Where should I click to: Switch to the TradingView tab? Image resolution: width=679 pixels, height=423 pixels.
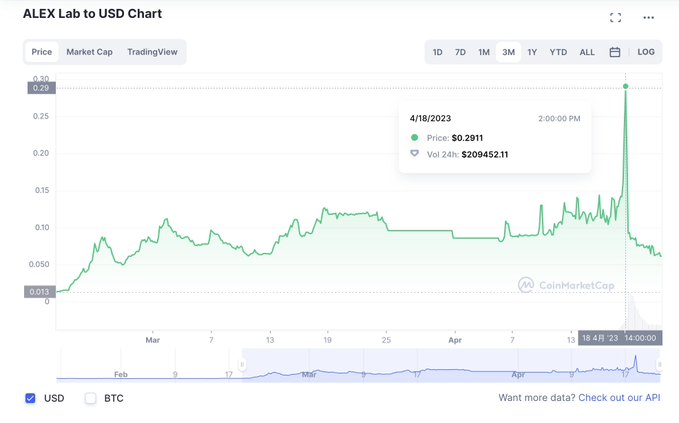coord(152,52)
